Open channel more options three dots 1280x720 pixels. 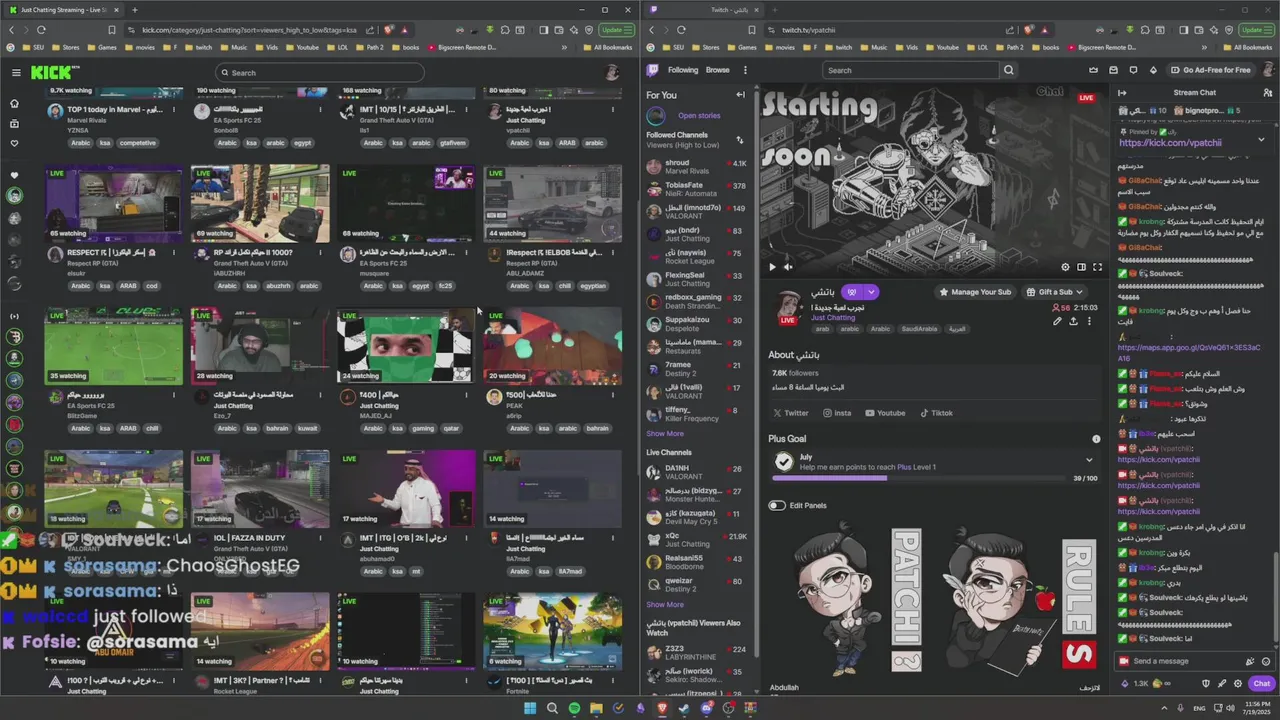1089,321
